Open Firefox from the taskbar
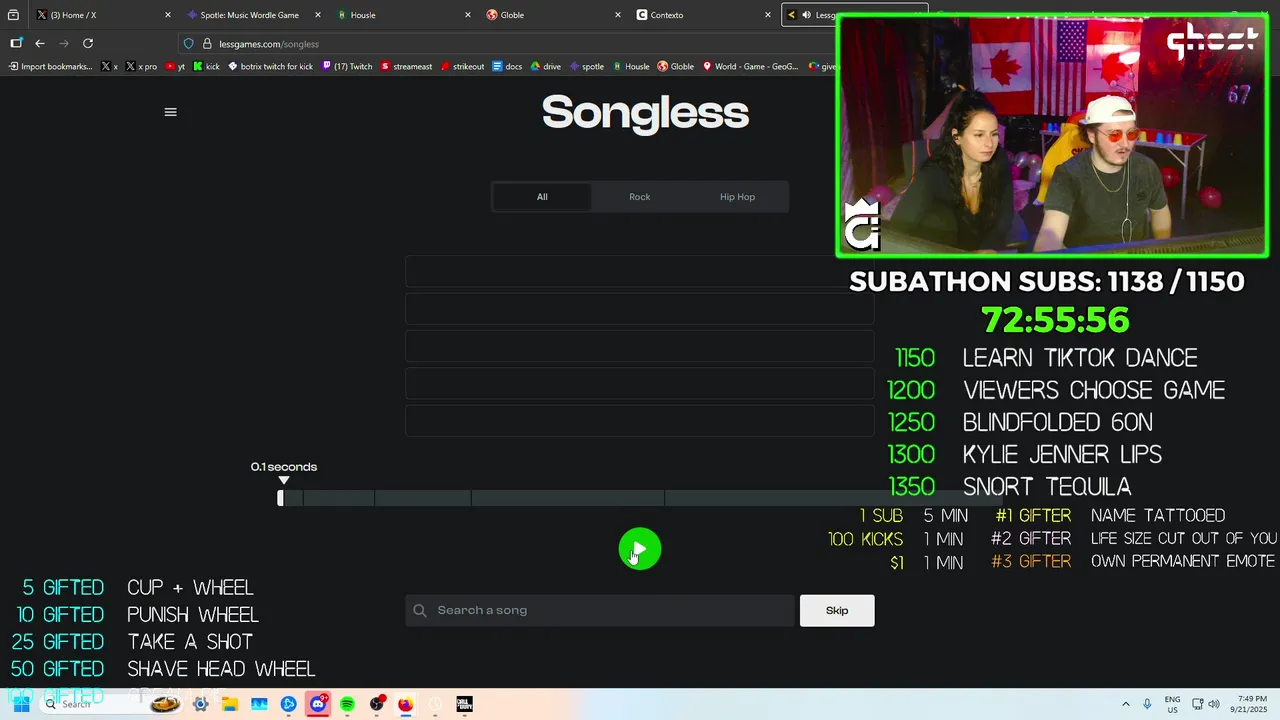Viewport: 1280px width, 720px height. coord(405,704)
